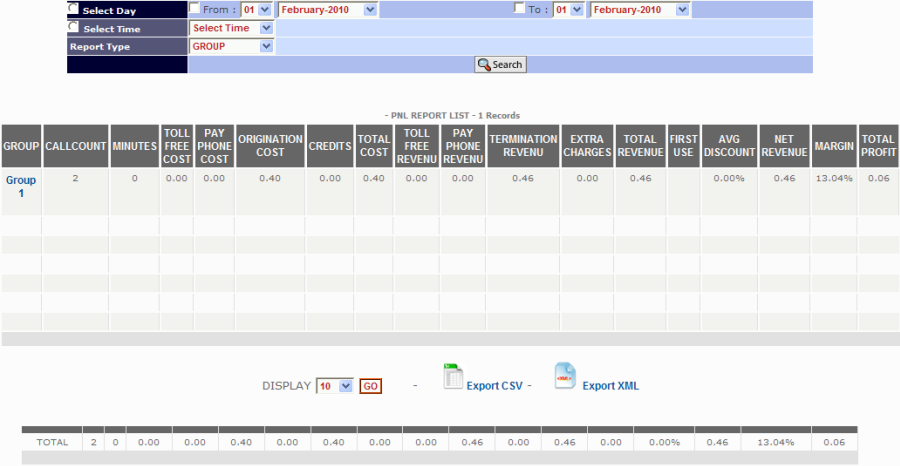Select the 'Select Time' radio button
This screenshot has height=466, width=900.
pos(73,27)
